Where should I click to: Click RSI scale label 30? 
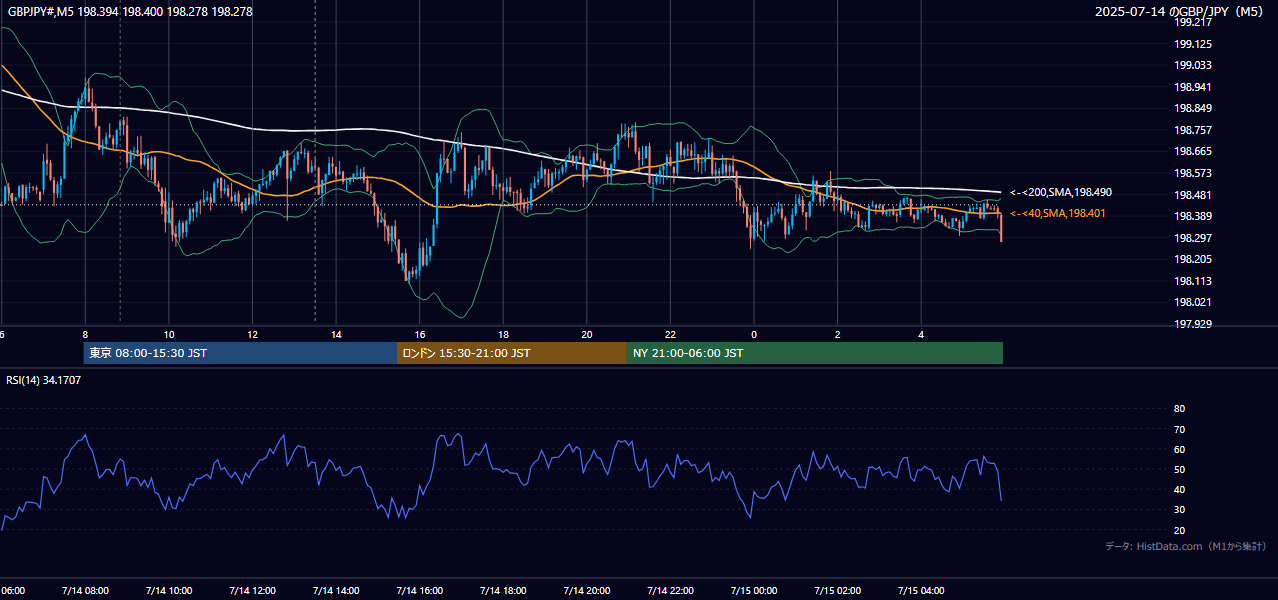click(x=1179, y=510)
